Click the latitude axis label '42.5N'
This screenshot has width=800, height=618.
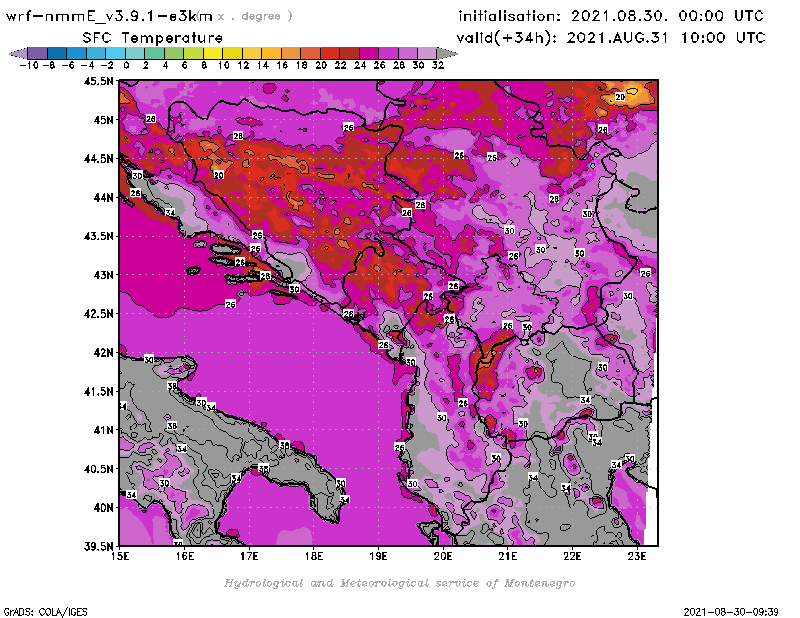(x=98, y=314)
